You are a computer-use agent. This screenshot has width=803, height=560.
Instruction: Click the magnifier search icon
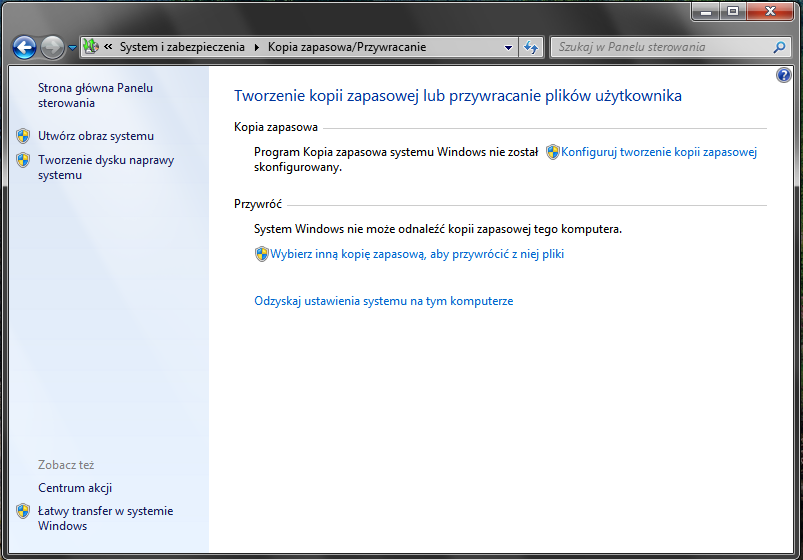pyautogui.click(x=779, y=47)
